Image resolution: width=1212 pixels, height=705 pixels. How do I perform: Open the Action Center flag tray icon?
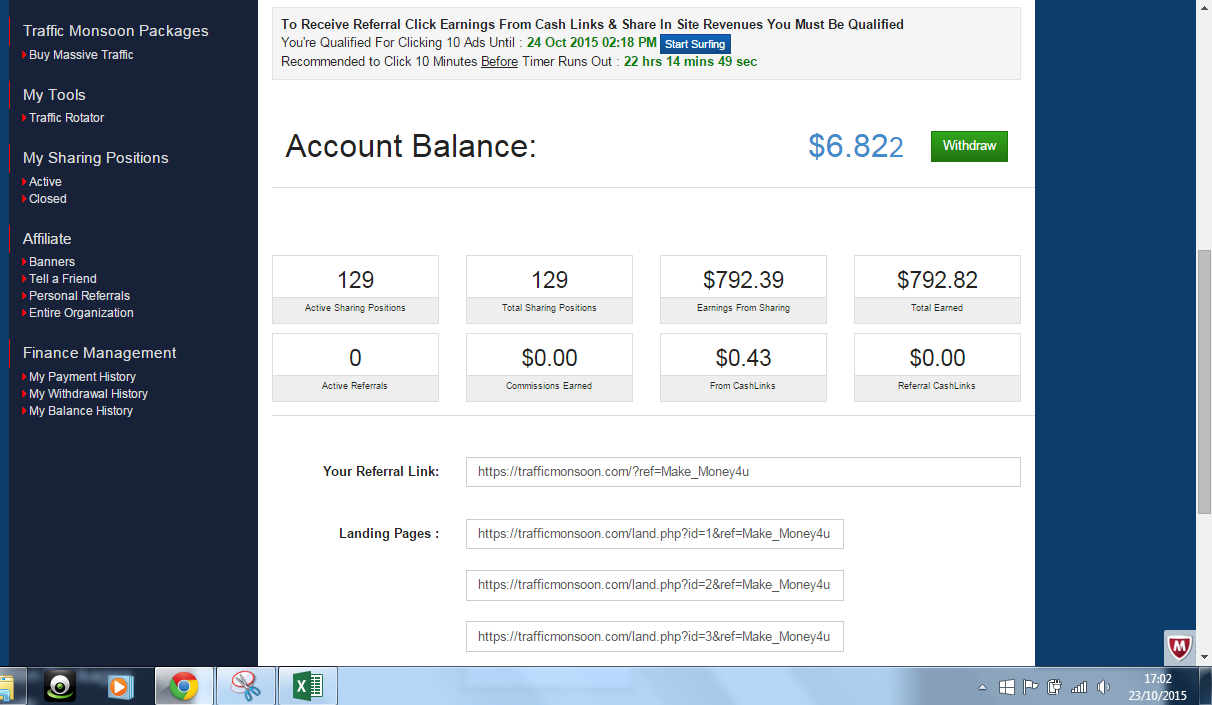pyautogui.click(x=1030, y=687)
